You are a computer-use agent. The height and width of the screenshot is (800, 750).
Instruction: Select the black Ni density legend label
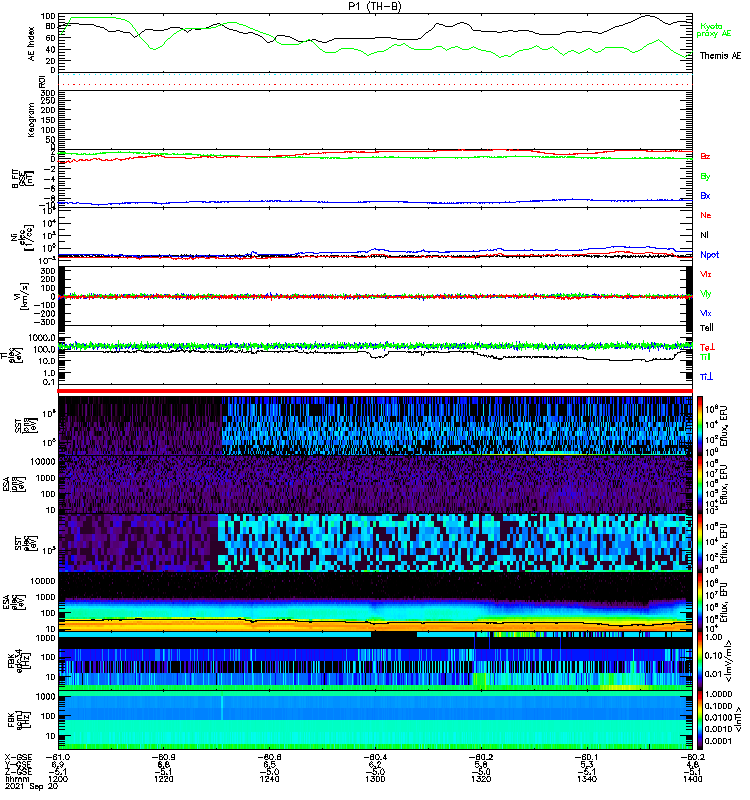(x=704, y=235)
